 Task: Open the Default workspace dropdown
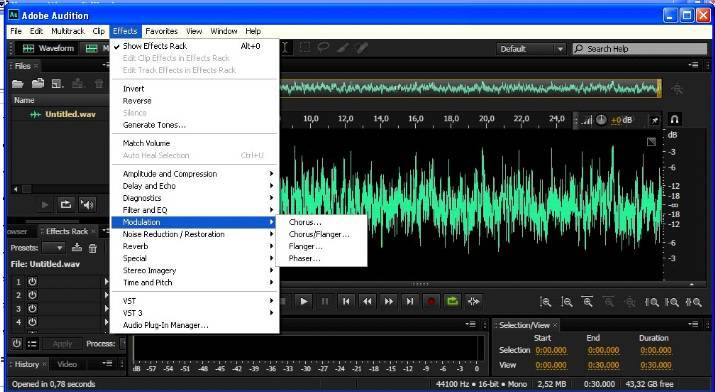point(531,49)
